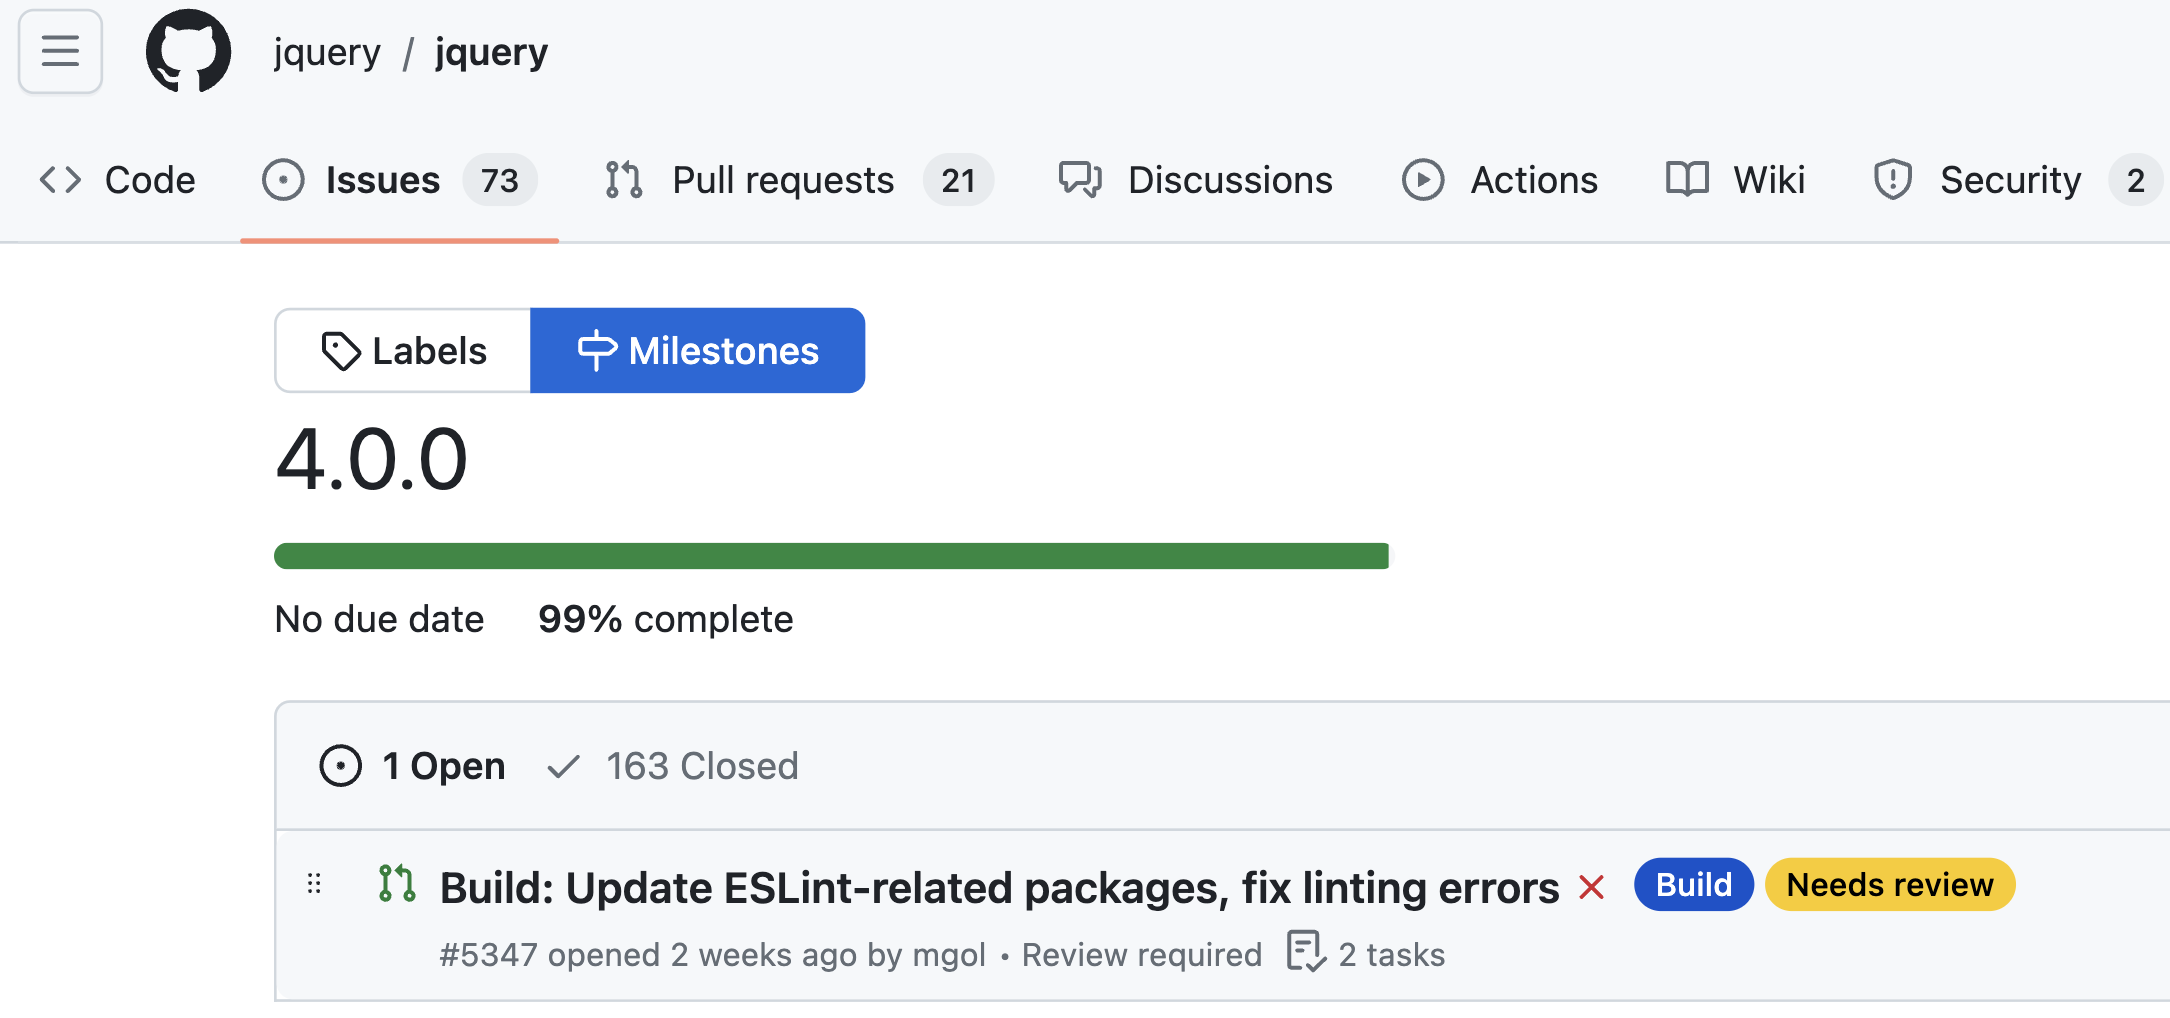
Task: Open the jquery organization link
Action: 327,52
